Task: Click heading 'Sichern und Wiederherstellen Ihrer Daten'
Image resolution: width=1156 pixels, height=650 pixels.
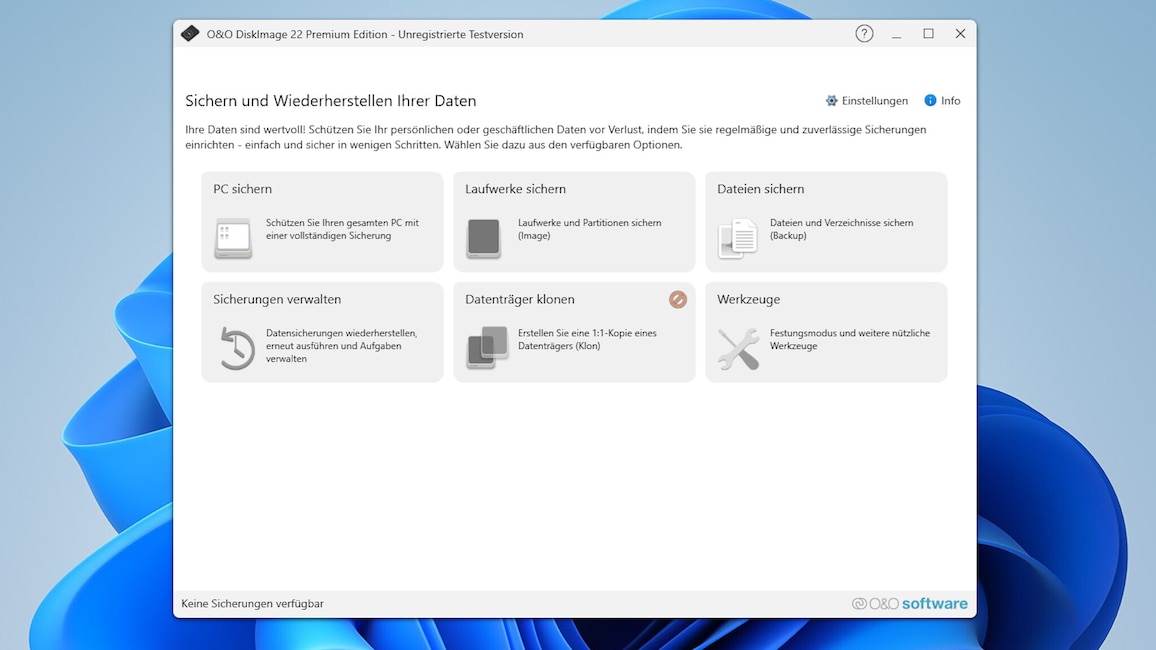Action: 330,101
